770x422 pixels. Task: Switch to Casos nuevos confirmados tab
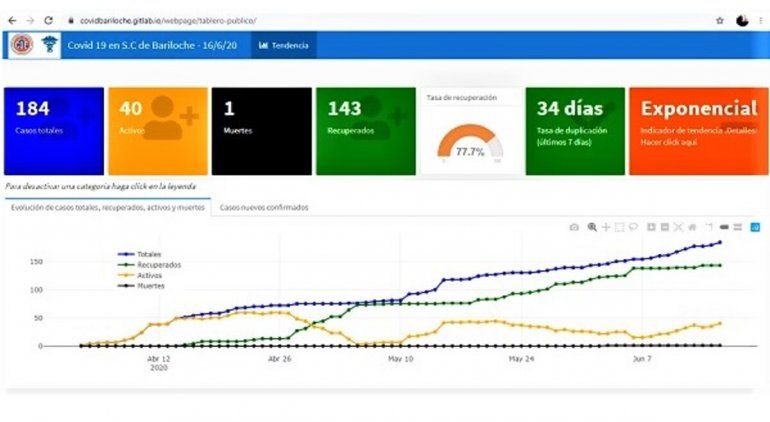click(x=264, y=207)
